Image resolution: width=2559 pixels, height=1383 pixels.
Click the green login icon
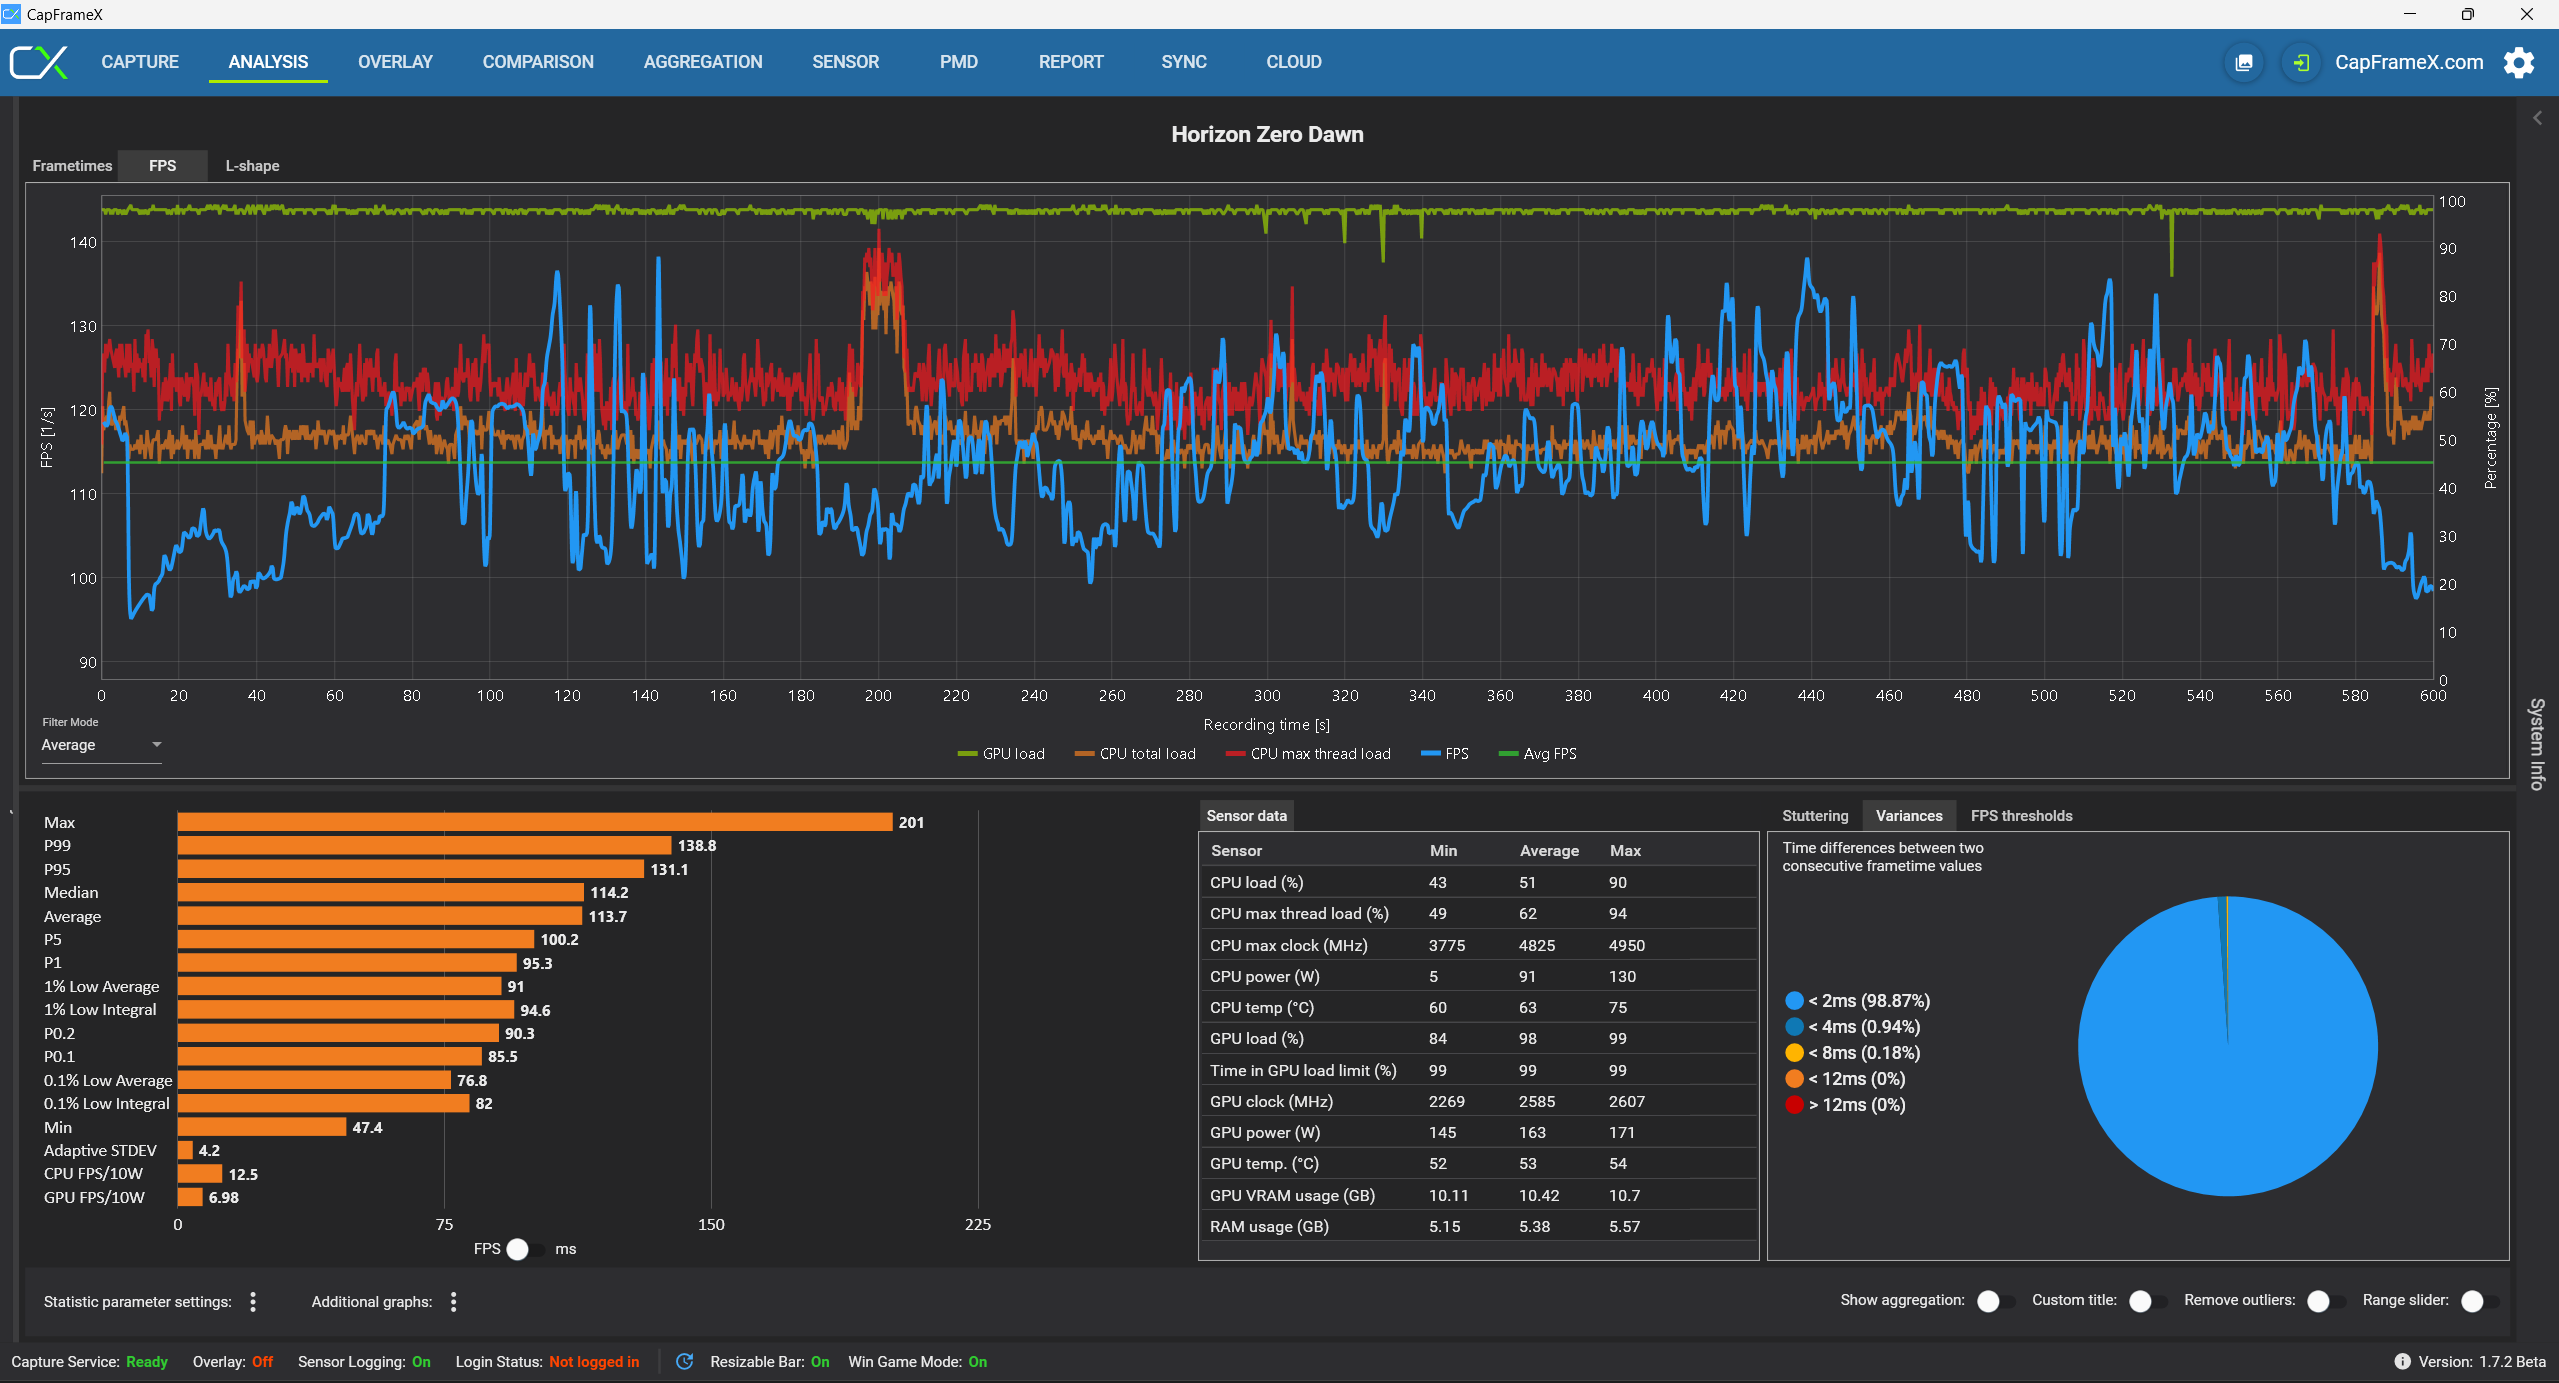tap(2300, 63)
